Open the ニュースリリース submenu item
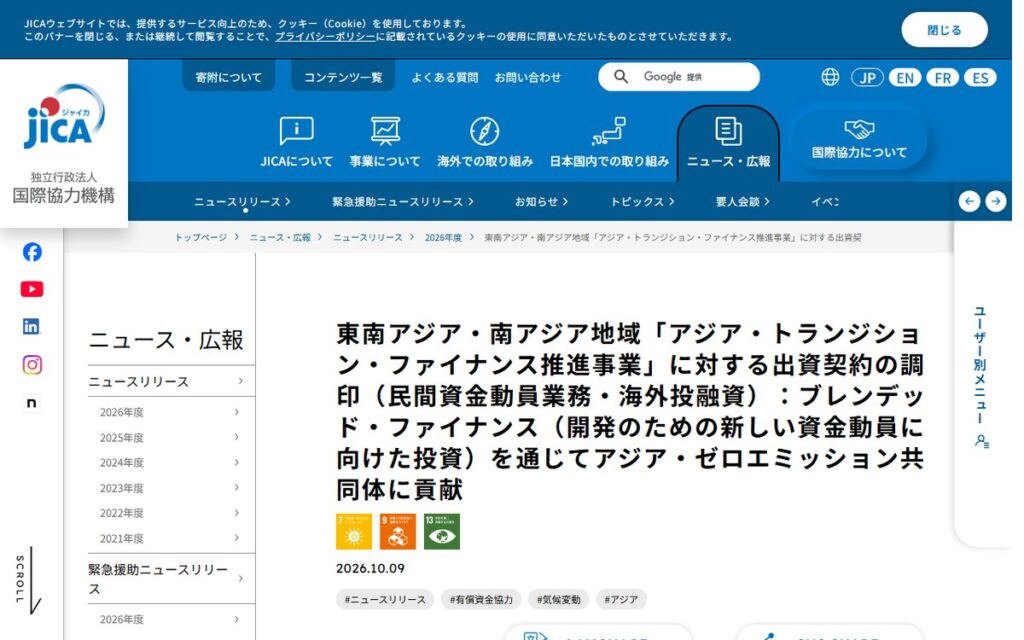Image resolution: width=1024 pixels, height=640 pixels. [242, 202]
